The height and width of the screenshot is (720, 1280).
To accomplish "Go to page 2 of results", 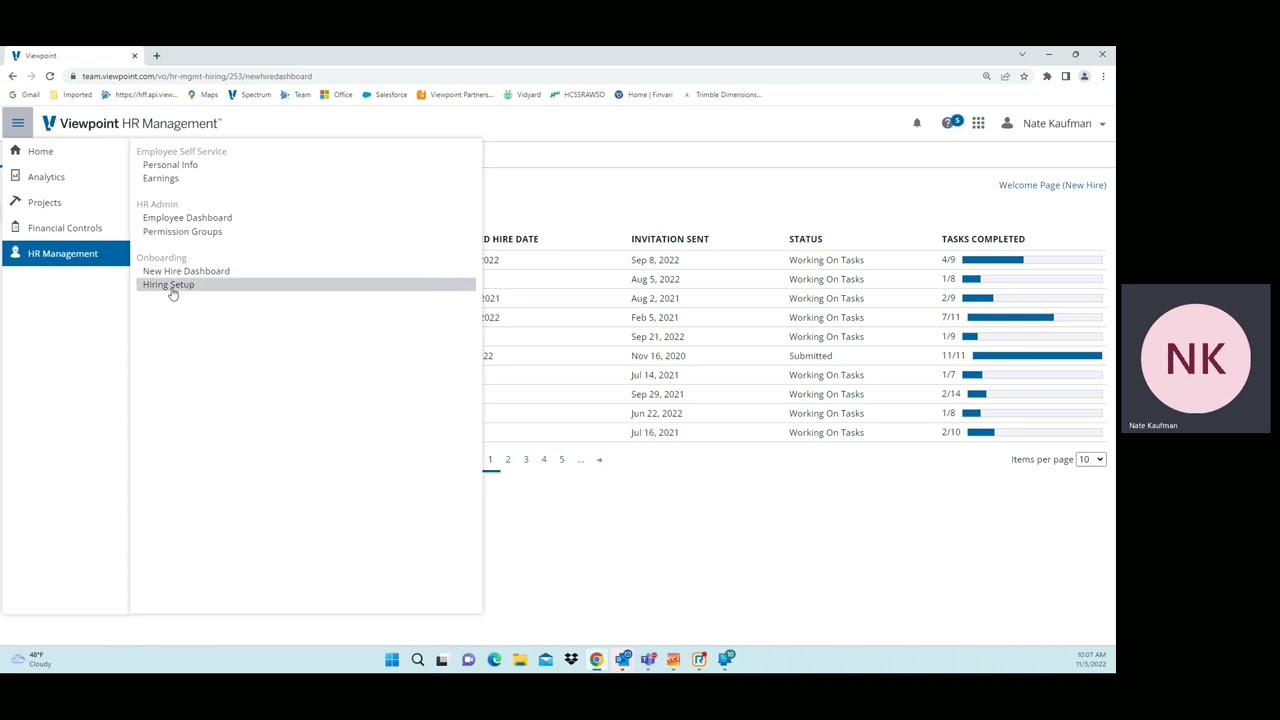I will pyautogui.click(x=508, y=459).
